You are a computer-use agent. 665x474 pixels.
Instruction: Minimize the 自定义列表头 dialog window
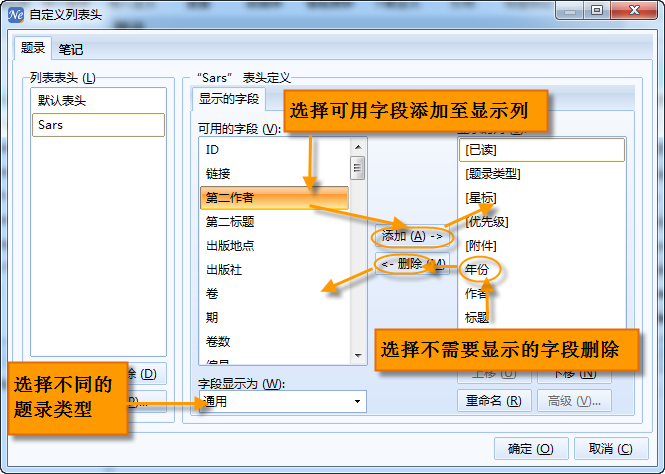[x=570, y=10]
